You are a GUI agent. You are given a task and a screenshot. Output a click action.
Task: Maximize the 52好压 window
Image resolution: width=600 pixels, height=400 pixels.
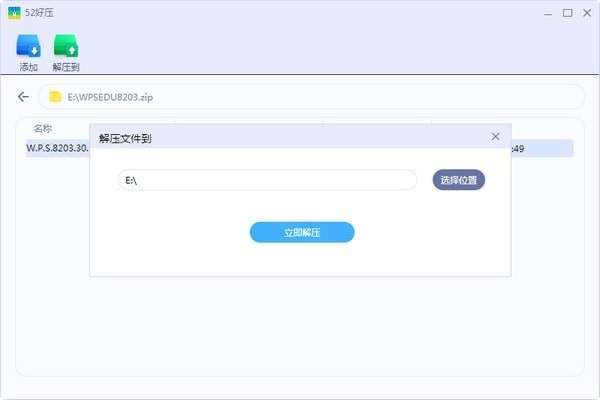pyautogui.click(x=567, y=13)
